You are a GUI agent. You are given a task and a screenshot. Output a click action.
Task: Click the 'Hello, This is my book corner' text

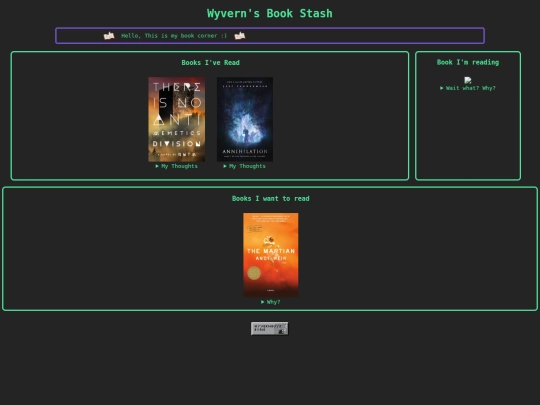tap(174, 36)
